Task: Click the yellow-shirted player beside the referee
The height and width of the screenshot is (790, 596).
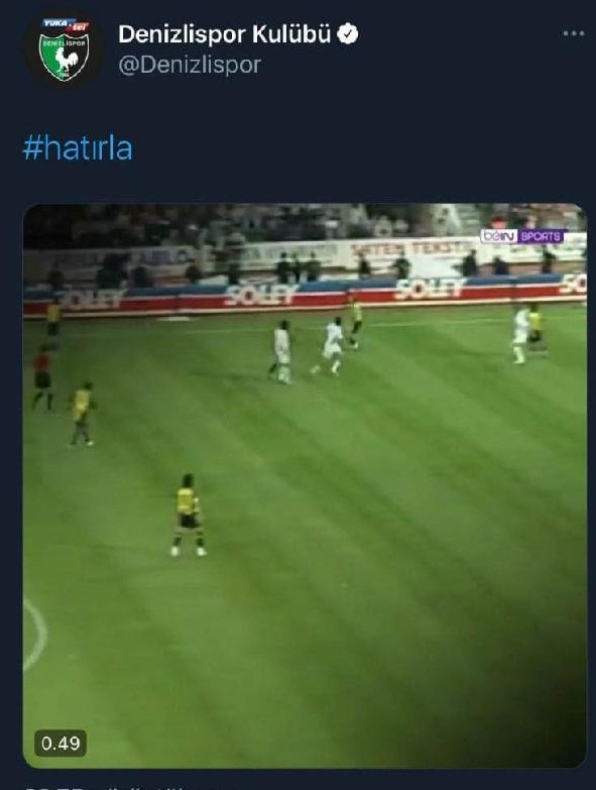Action: pos(82,414)
